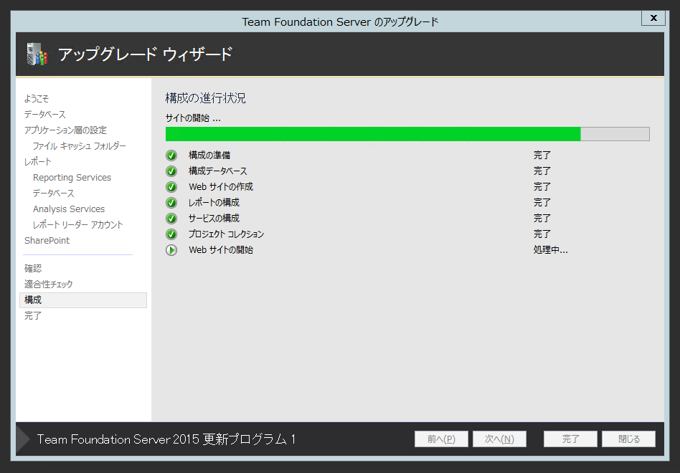This screenshot has width=680, height=473.
Task: Click 前へ(P) button
Action: [x=441, y=439]
